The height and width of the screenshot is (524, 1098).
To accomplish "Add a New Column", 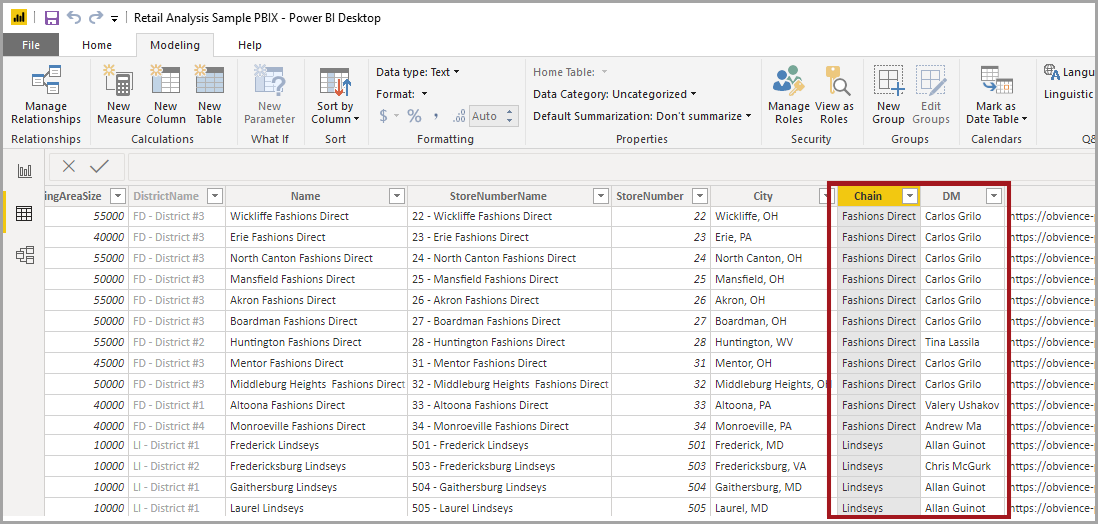I will click(165, 96).
